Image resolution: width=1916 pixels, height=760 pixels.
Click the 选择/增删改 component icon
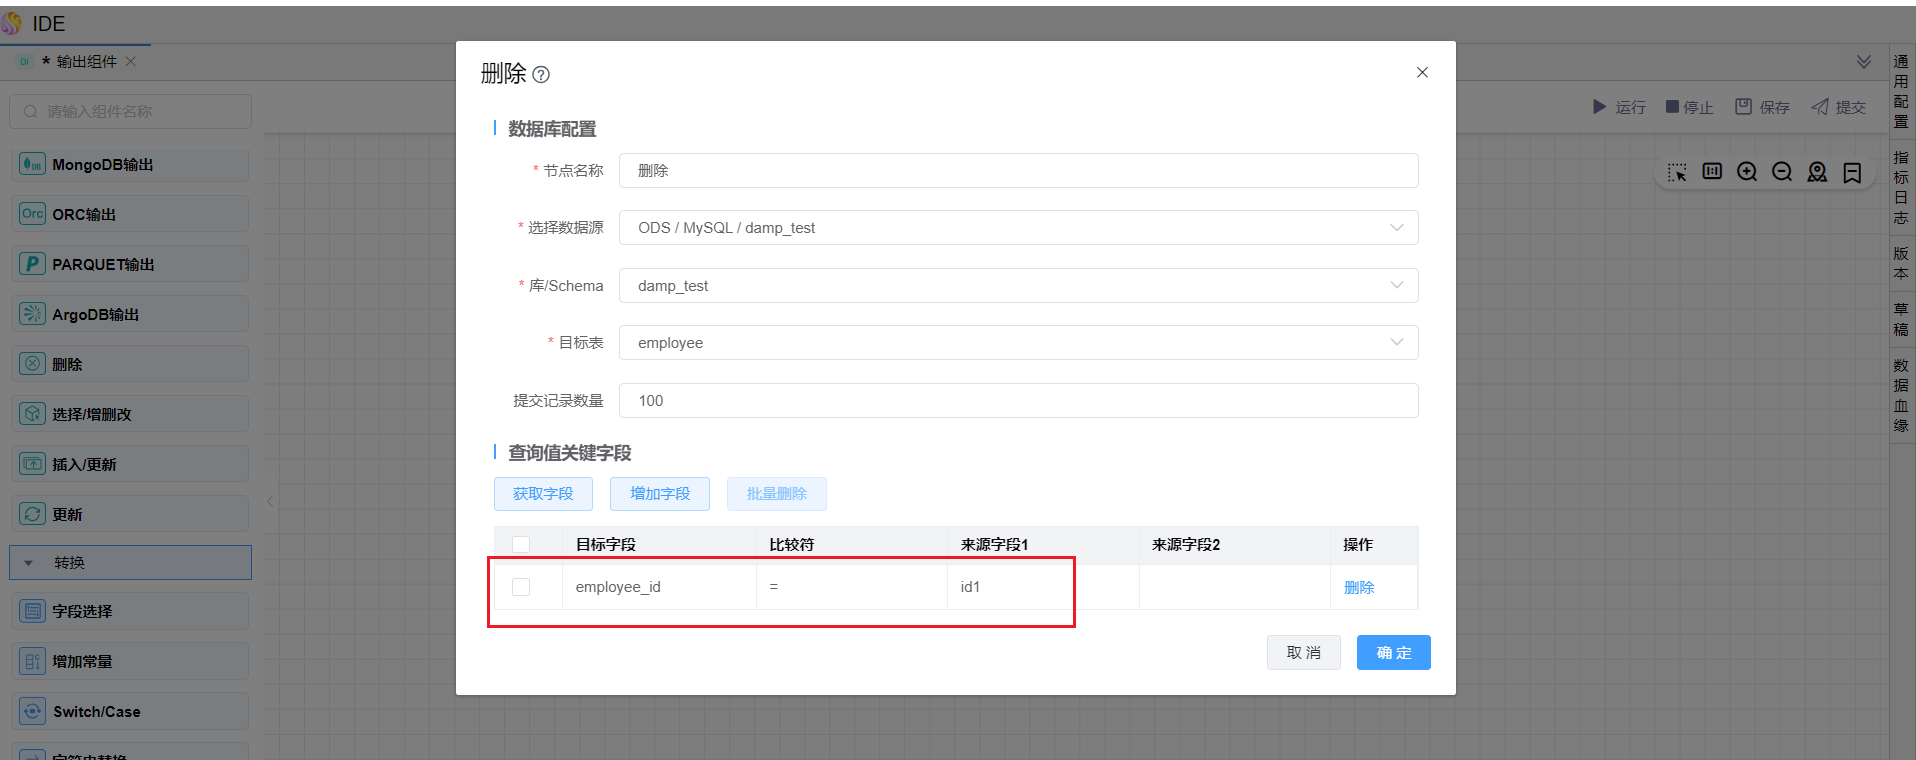pos(33,414)
